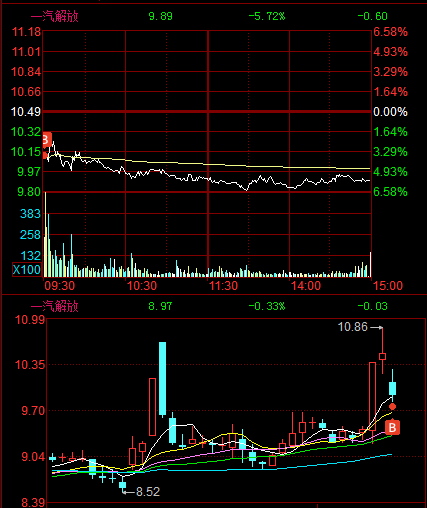Click the 11.18 upper limit price label
Viewport: 427px width, 508px height.
click(x=26, y=32)
